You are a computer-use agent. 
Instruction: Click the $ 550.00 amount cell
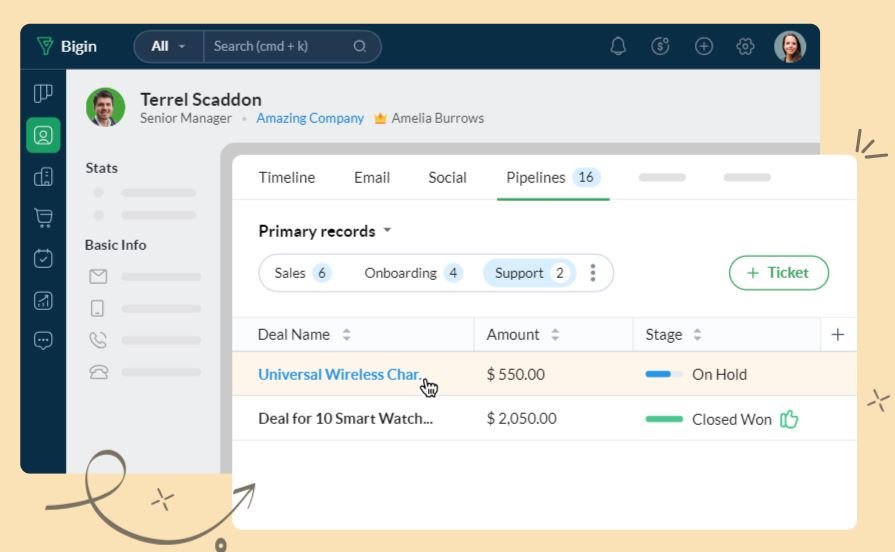click(515, 374)
